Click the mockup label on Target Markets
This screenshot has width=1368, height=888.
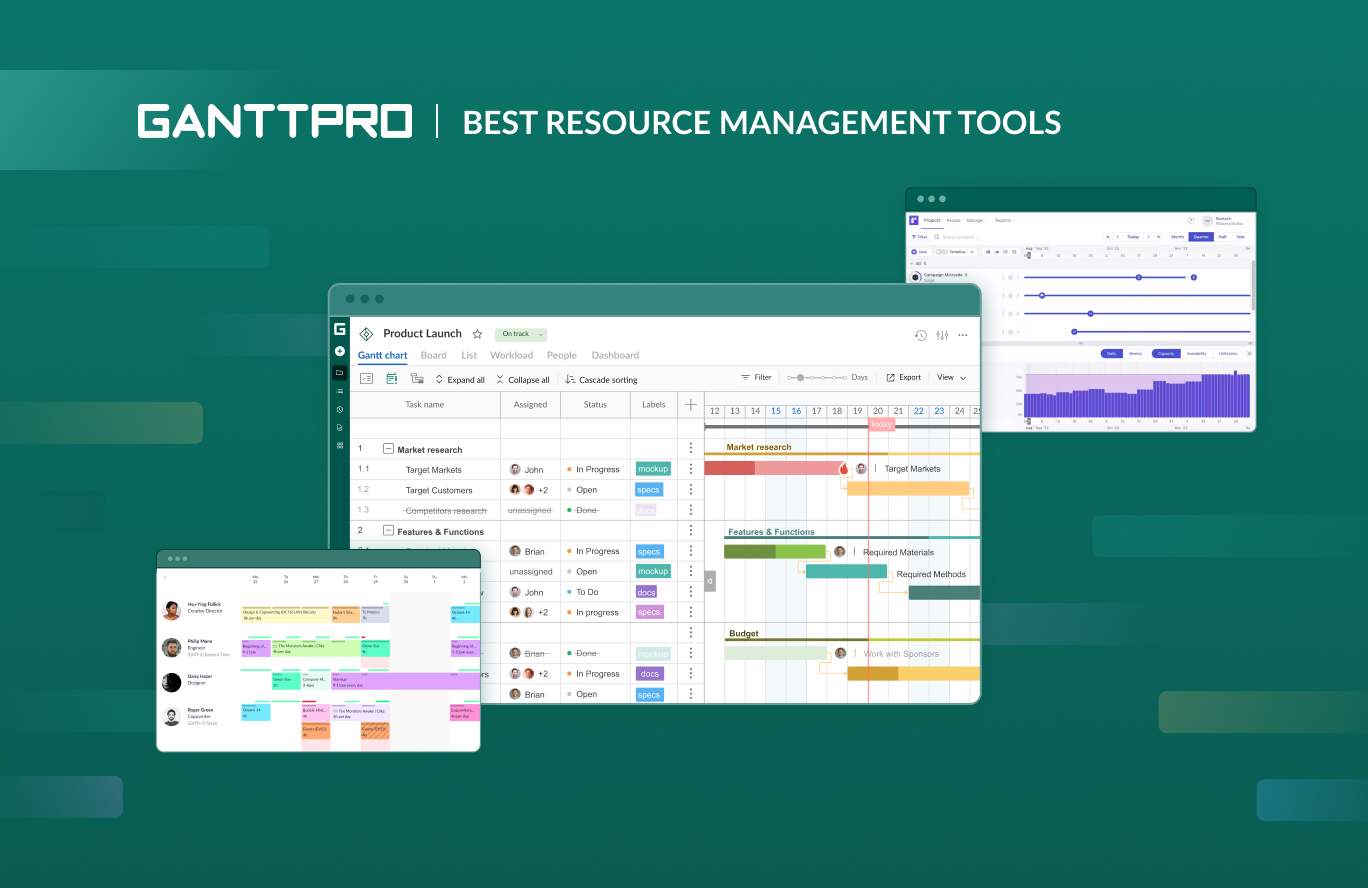point(652,469)
